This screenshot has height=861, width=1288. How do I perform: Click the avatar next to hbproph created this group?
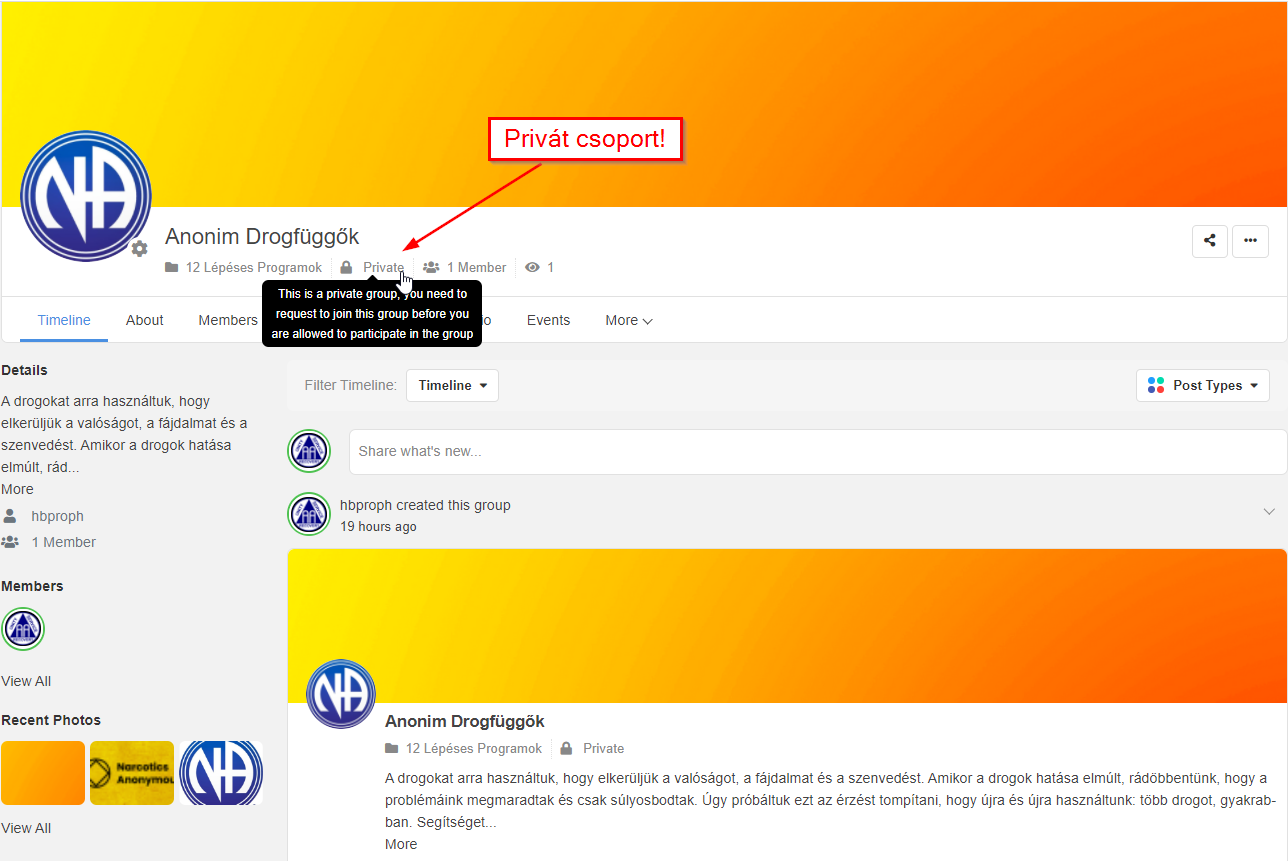(x=309, y=514)
